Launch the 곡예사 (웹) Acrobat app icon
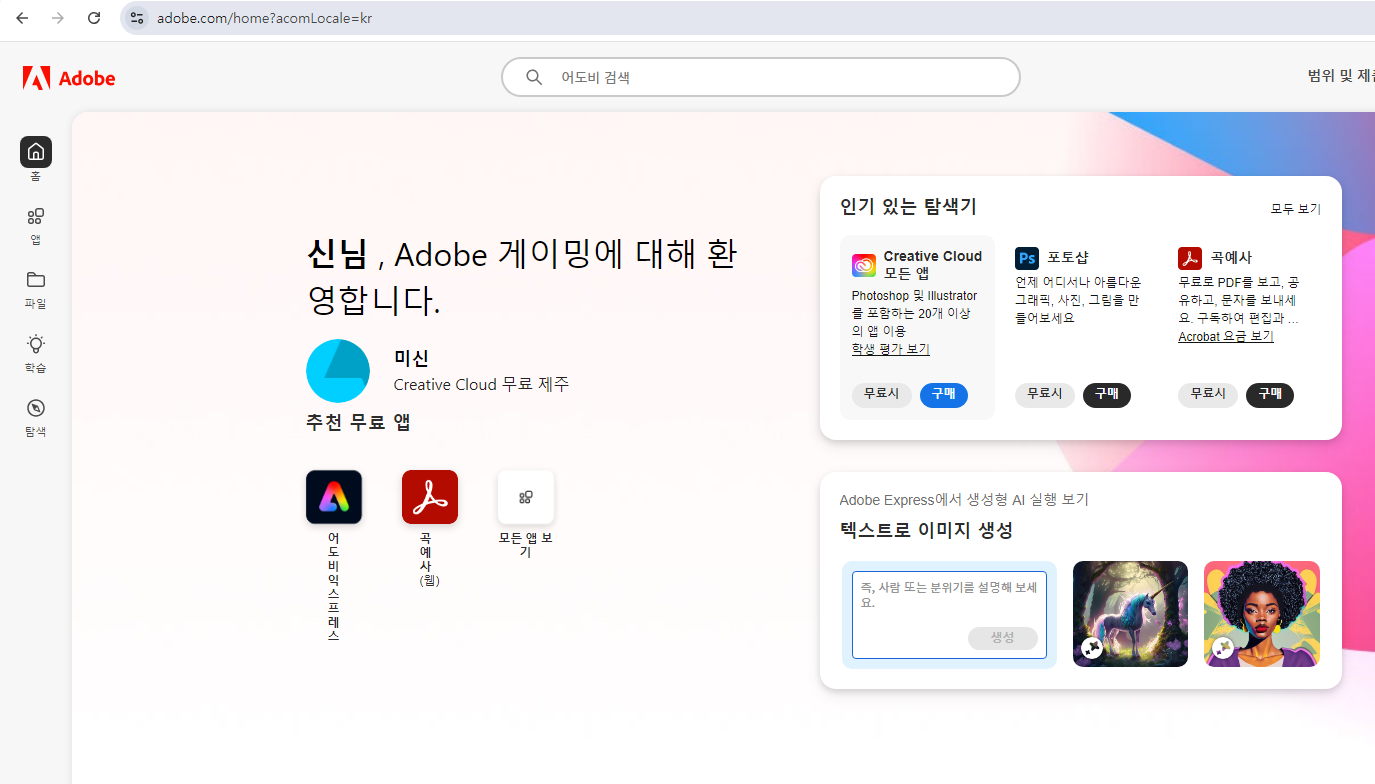Viewport: 1375px width, 784px height. point(430,497)
